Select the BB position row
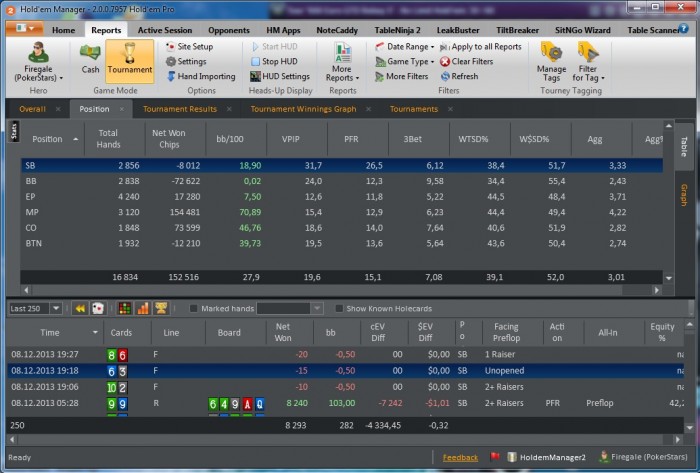Viewport: 700px width, 473px height. (342, 181)
